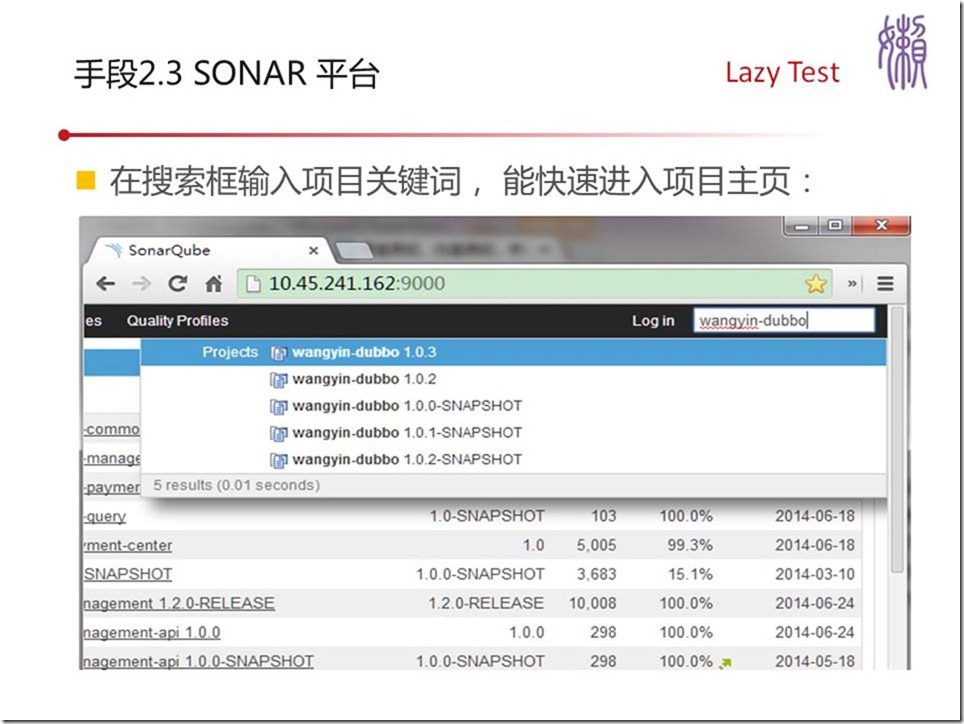
Task: Click the wangyin-dubbo search box
Action: tap(784, 320)
